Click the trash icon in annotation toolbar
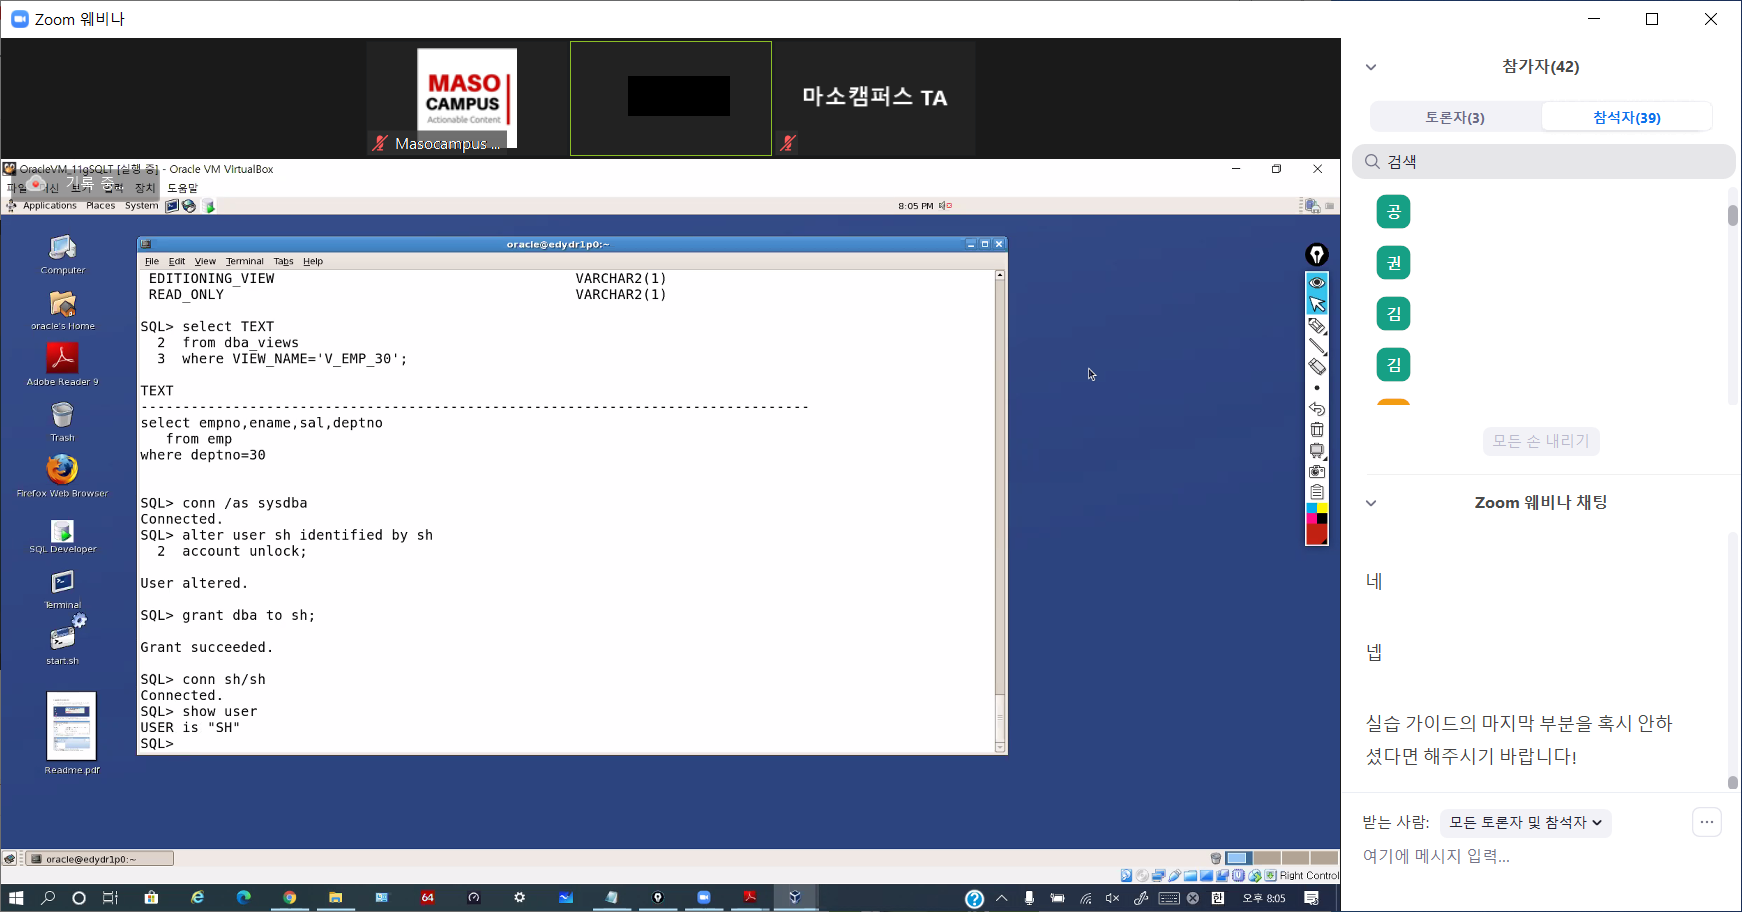Viewport: 1742px width, 912px height. pos(1317,430)
